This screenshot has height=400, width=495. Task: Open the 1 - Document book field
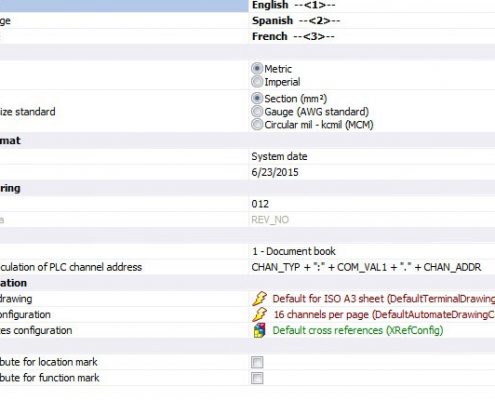pos(372,251)
